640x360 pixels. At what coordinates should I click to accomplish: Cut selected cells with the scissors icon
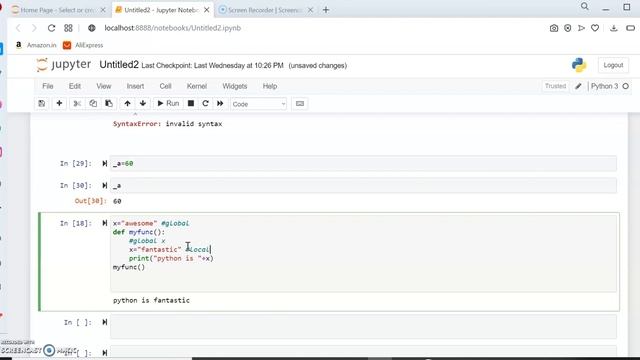coord(77,104)
